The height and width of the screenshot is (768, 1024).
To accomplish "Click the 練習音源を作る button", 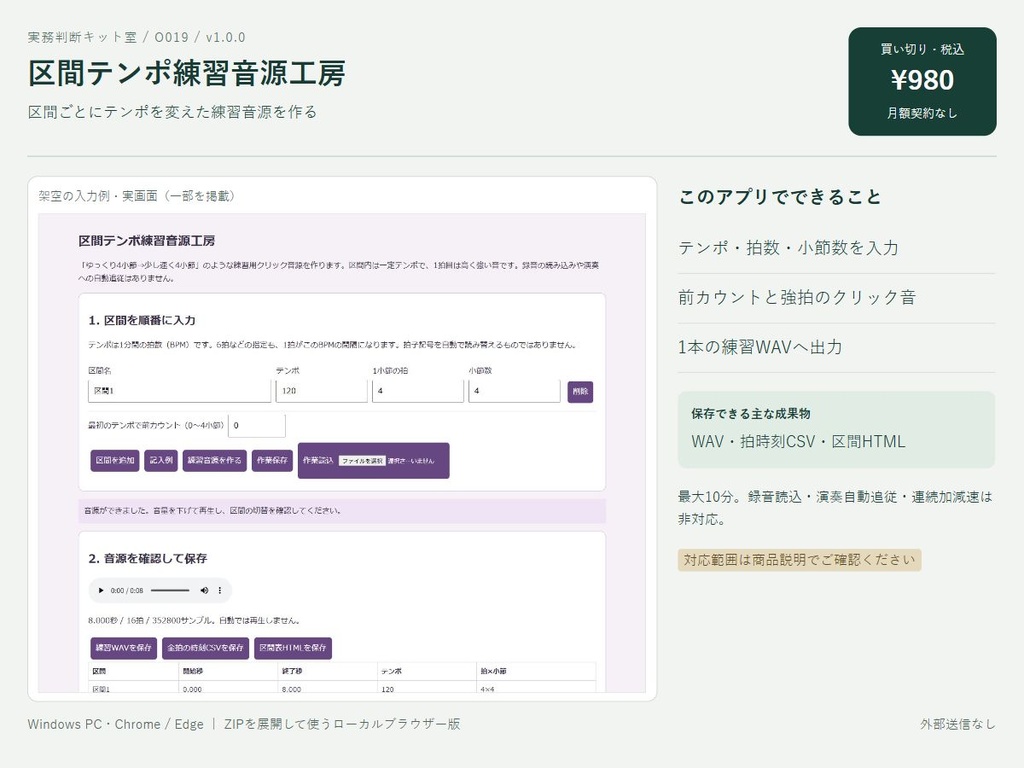I will (214, 460).
